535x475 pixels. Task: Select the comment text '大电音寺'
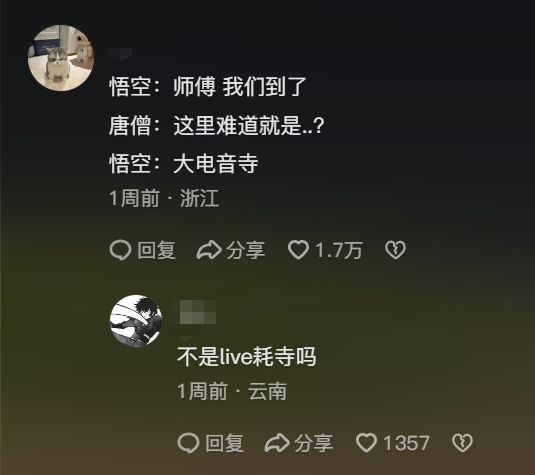pyautogui.click(x=216, y=164)
